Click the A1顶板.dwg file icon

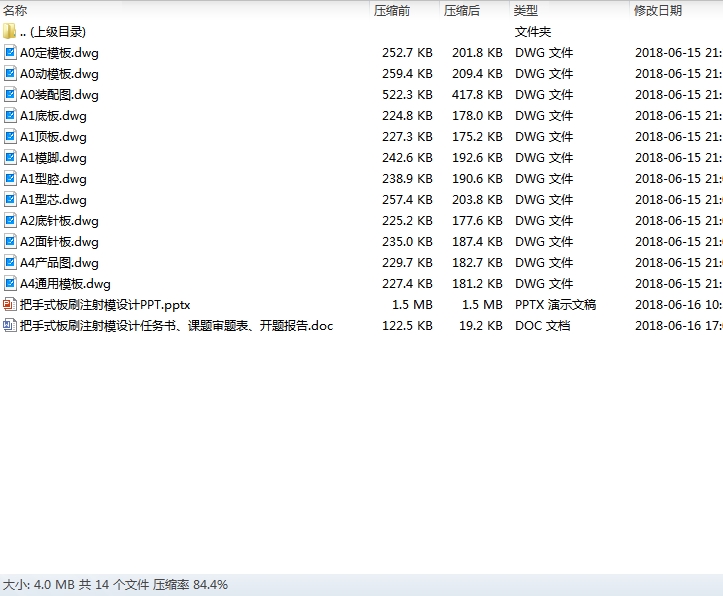click(x=10, y=136)
